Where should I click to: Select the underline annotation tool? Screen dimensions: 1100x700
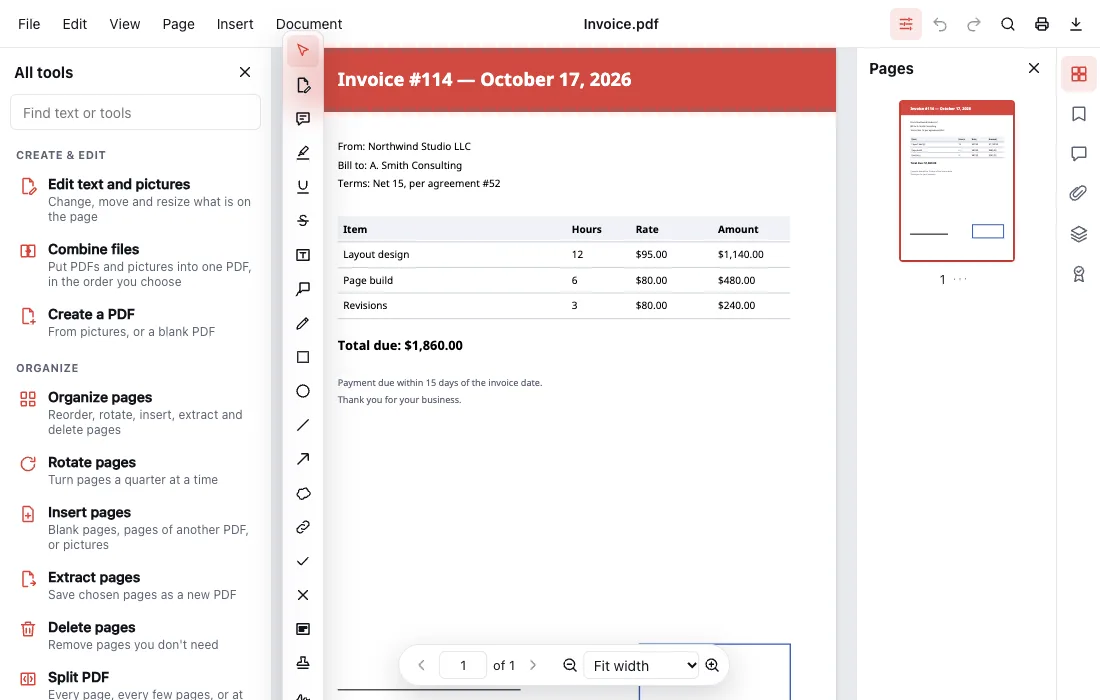[x=302, y=187]
